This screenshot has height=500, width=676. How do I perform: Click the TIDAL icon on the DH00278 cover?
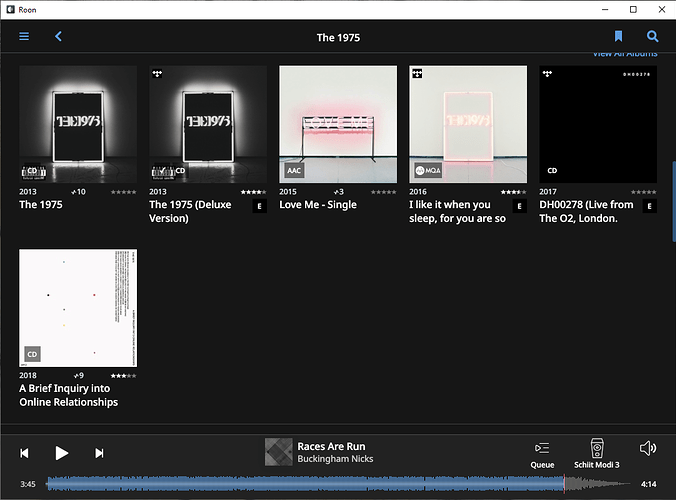point(548,73)
